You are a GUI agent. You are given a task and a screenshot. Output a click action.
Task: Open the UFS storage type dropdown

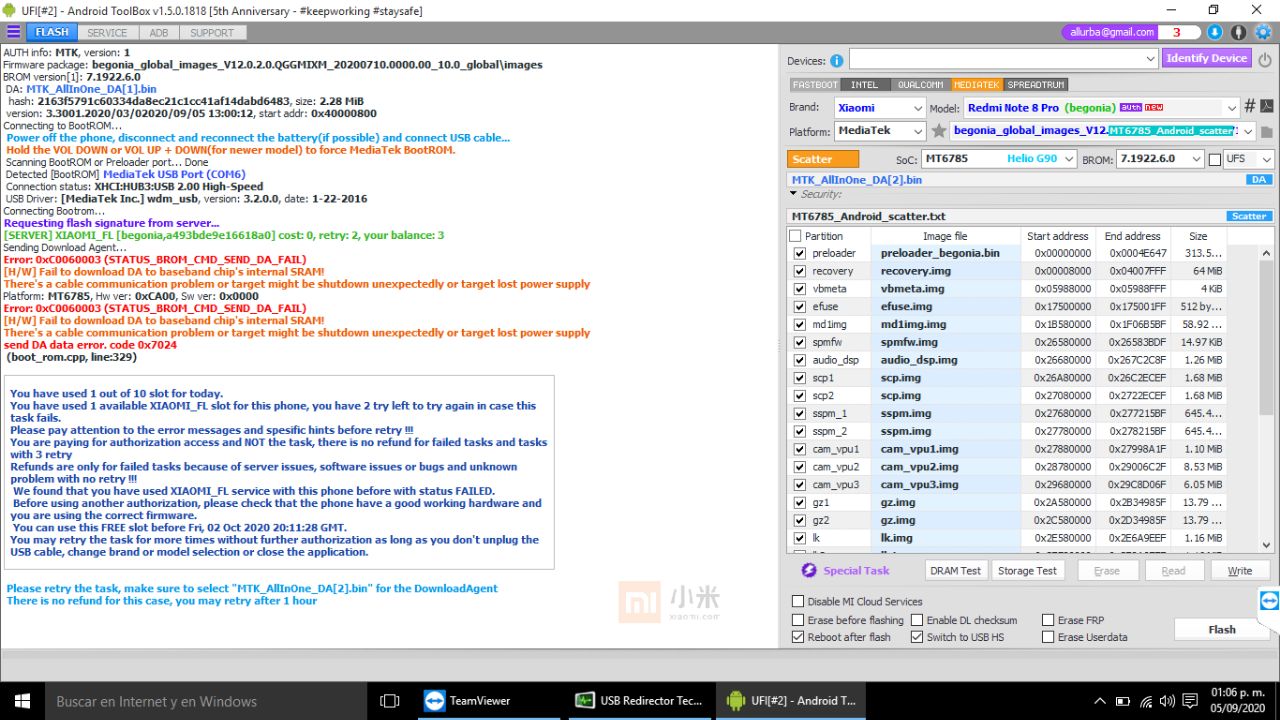1249,159
